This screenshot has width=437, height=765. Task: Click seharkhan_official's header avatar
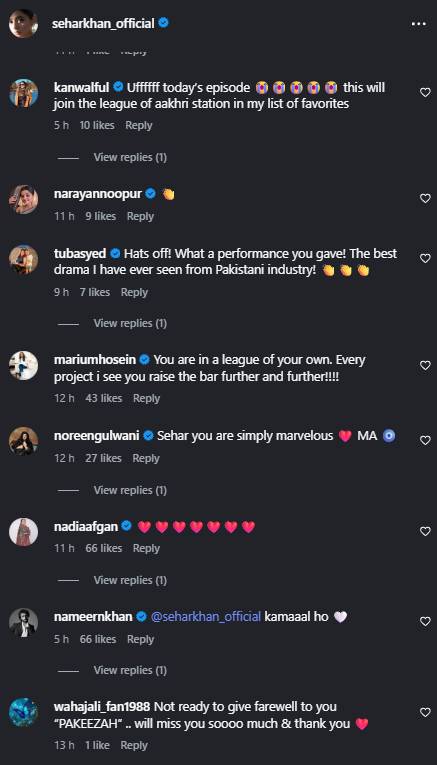(x=23, y=23)
